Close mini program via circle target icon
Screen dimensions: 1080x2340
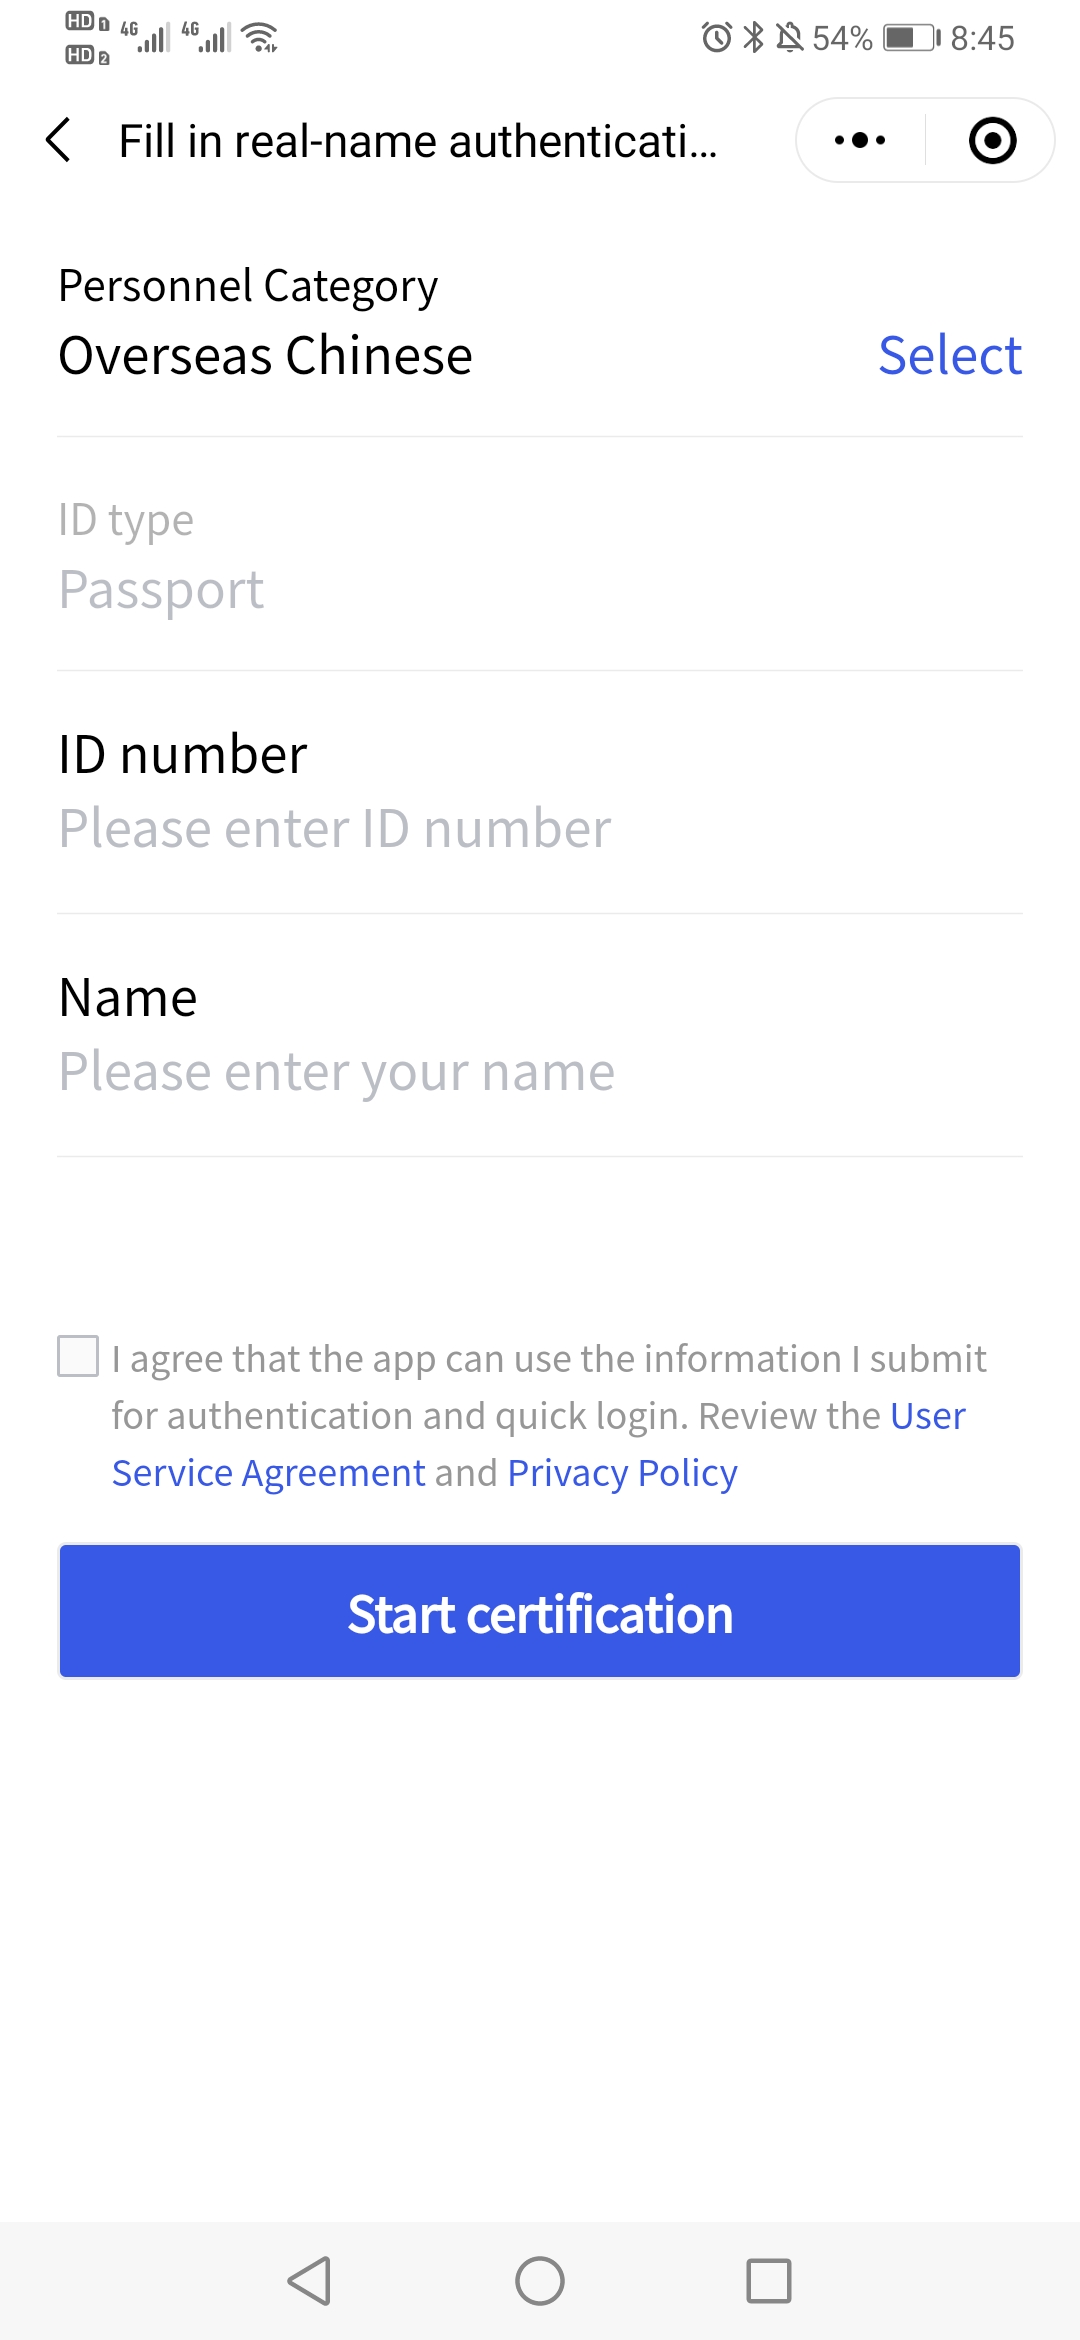click(x=992, y=140)
